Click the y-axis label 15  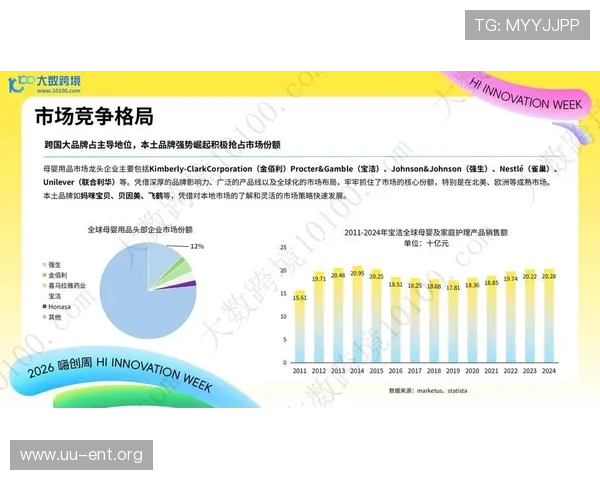pyautogui.click(x=283, y=293)
